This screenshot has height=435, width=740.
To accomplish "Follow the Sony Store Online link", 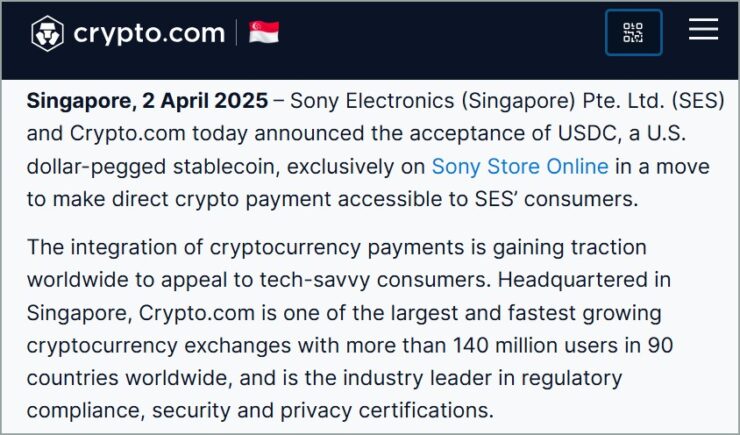I will pyautogui.click(x=520, y=167).
